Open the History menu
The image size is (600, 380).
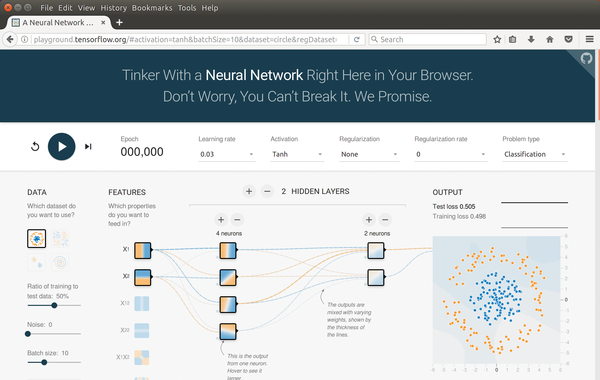(x=113, y=8)
